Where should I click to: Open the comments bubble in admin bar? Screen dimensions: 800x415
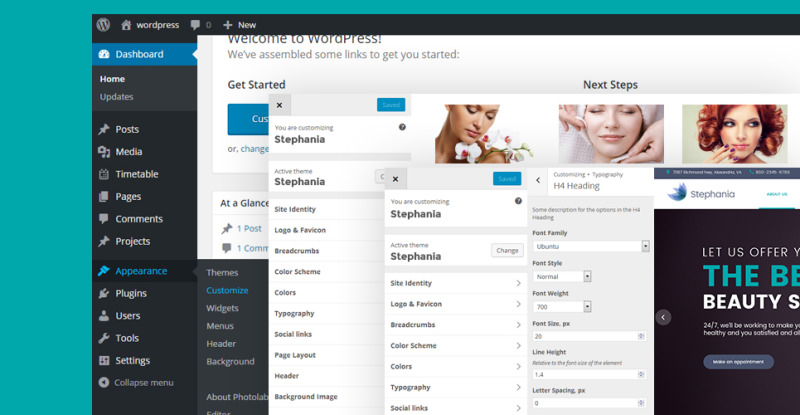click(201, 25)
